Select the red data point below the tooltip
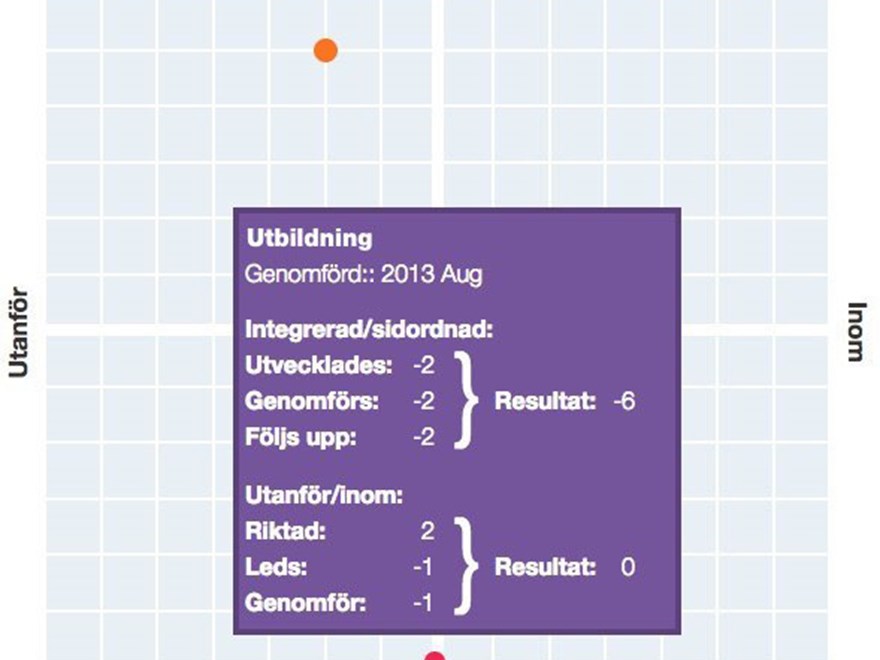Image resolution: width=880 pixels, height=660 pixels. click(x=434, y=656)
